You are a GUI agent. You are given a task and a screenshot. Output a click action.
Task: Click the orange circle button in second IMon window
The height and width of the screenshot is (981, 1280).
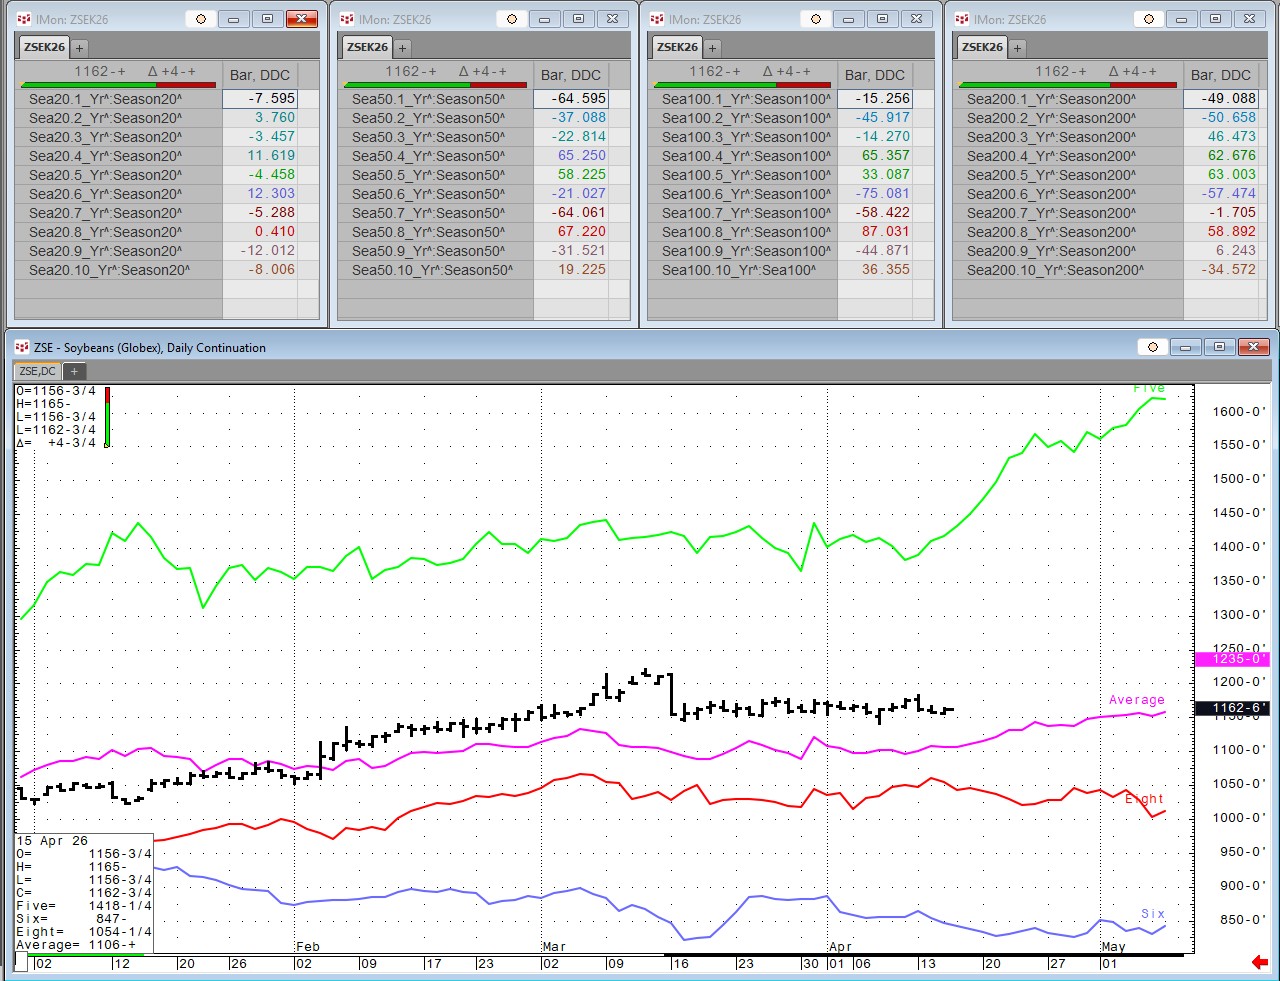point(511,19)
